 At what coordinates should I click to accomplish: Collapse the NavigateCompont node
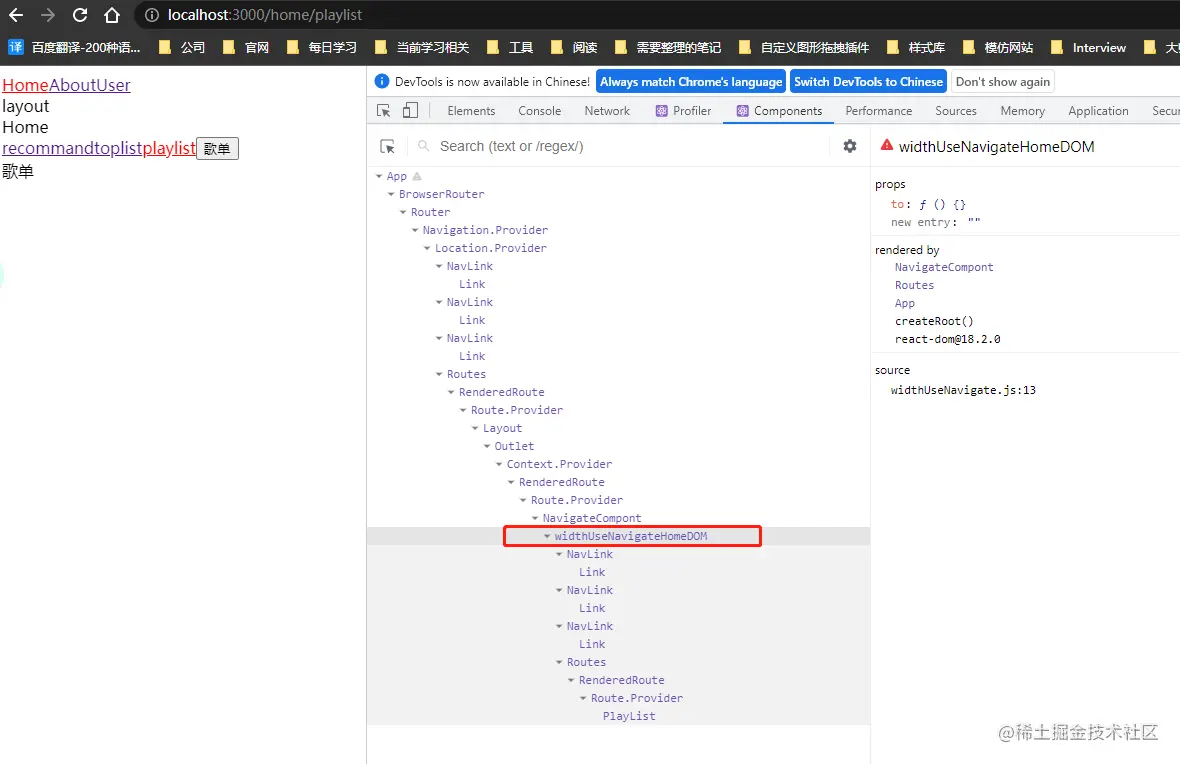coord(536,519)
